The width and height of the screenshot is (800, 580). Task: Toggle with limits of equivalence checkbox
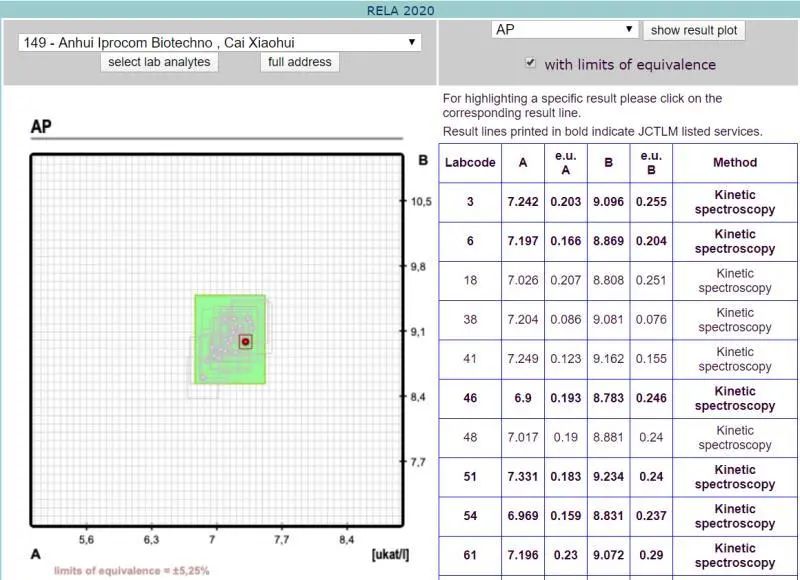tap(530, 63)
